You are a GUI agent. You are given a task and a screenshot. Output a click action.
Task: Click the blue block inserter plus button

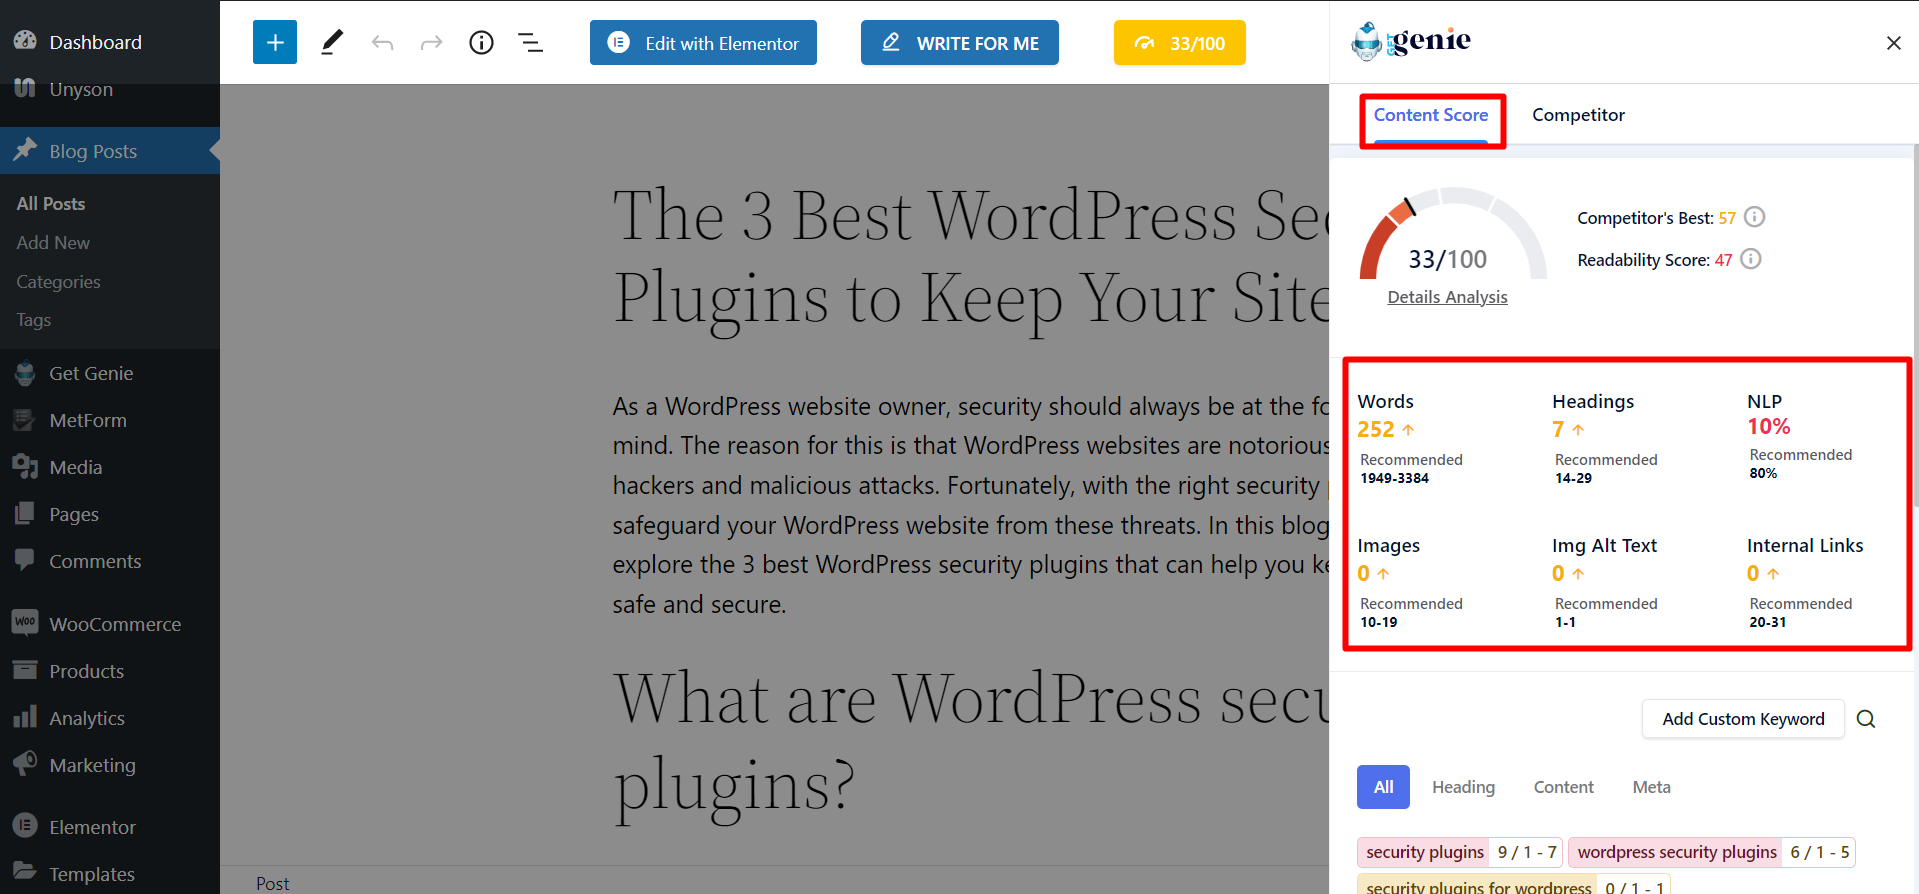(x=275, y=42)
